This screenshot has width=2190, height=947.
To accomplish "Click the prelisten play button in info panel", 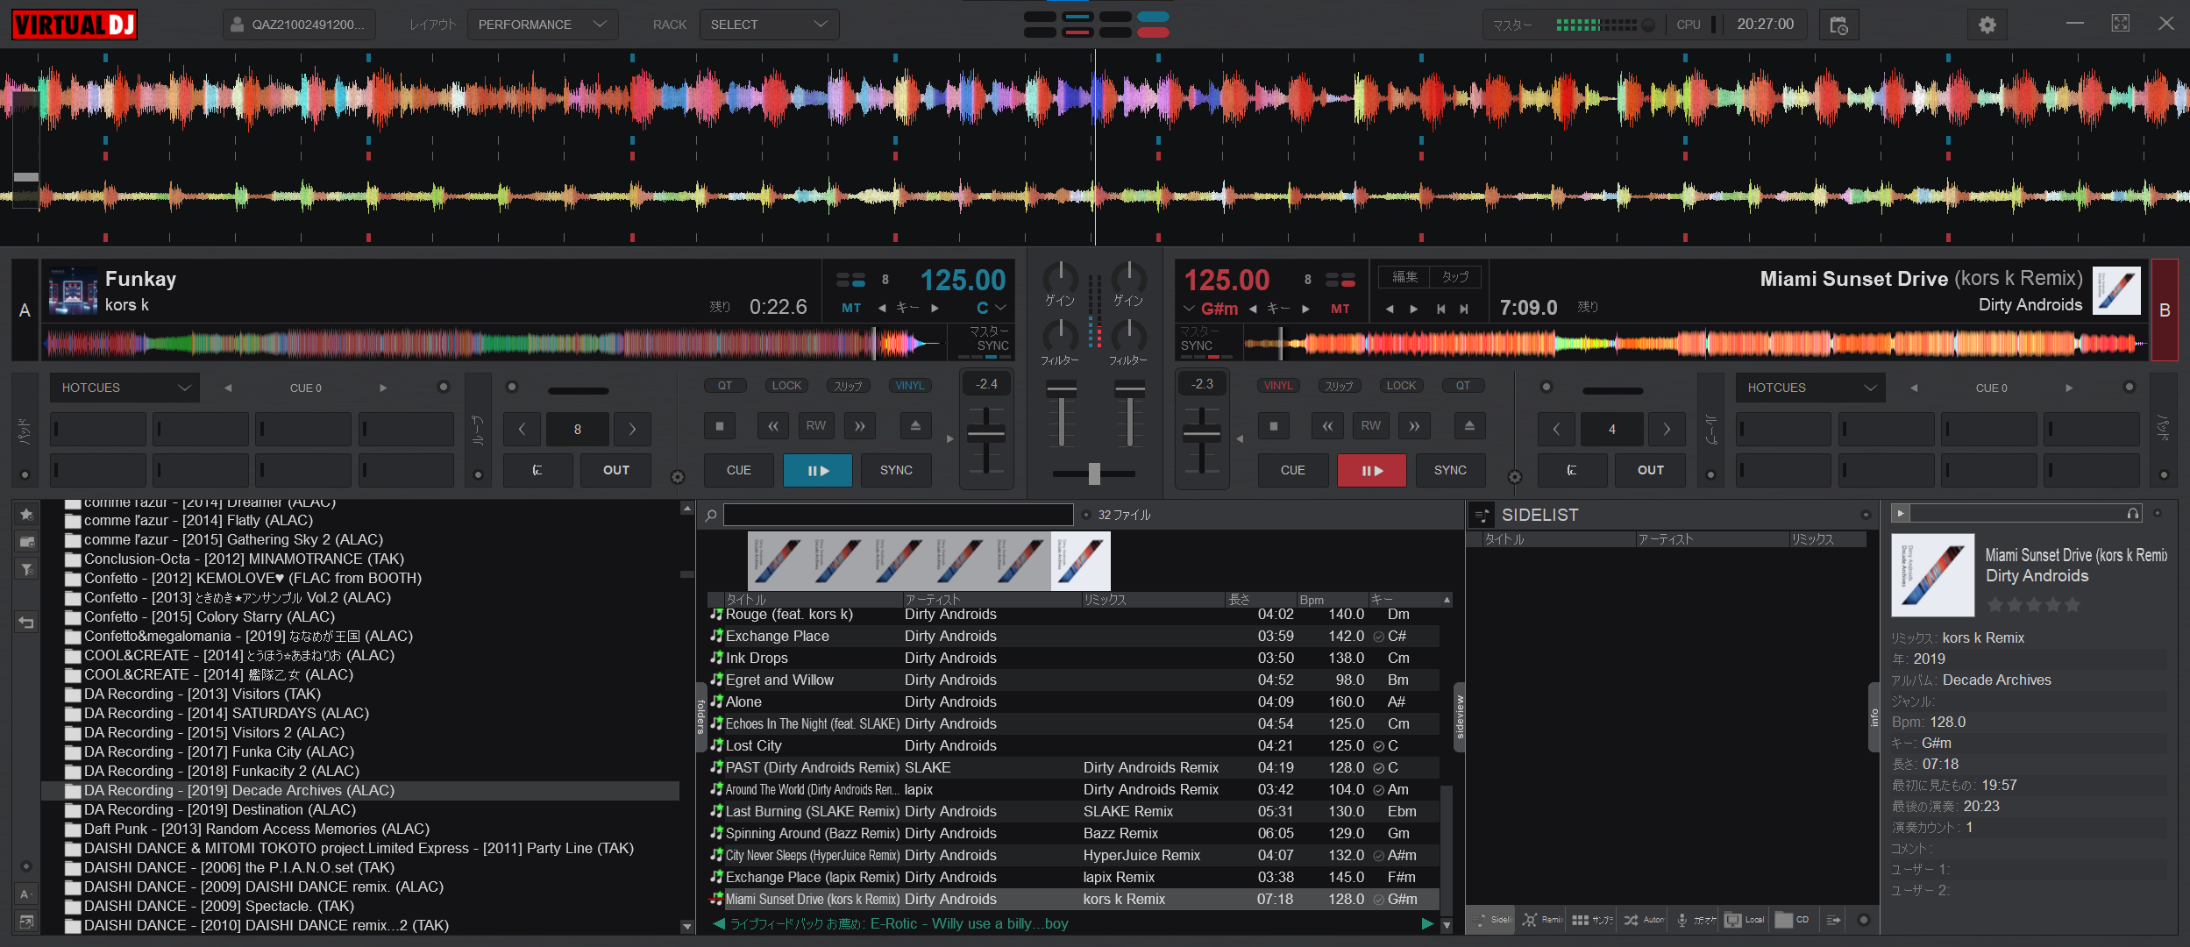I will click(1901, 513).
